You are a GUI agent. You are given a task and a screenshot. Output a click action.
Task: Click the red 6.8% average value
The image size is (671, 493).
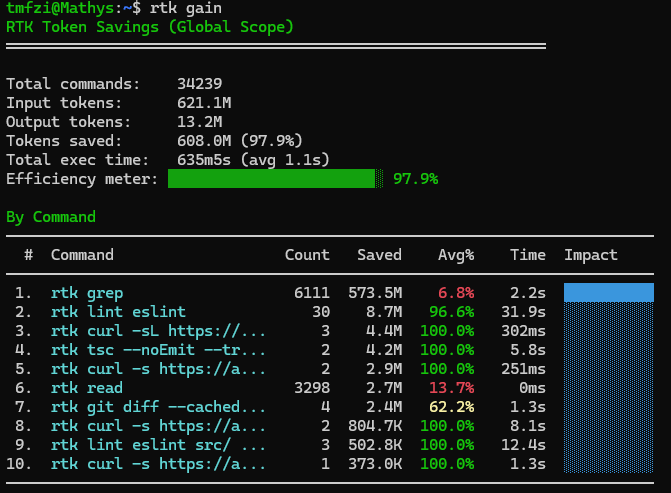[456, 293]
